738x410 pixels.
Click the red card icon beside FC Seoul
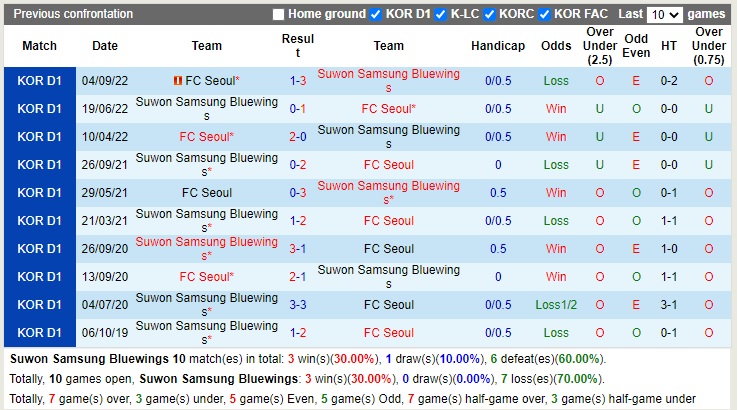177,81
